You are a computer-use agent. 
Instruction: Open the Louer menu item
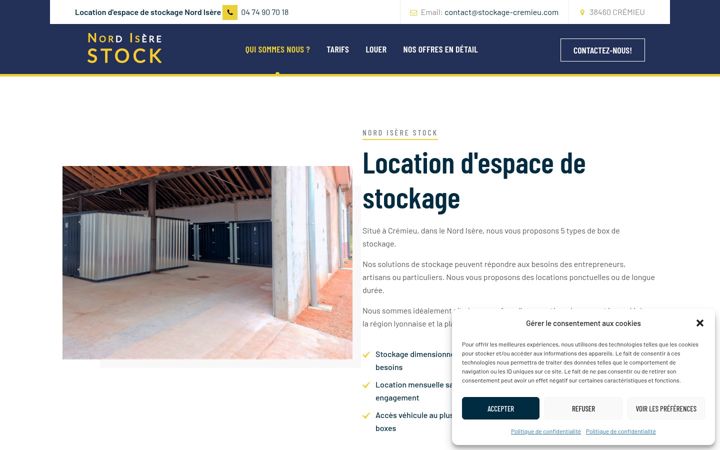click(376, 50)
